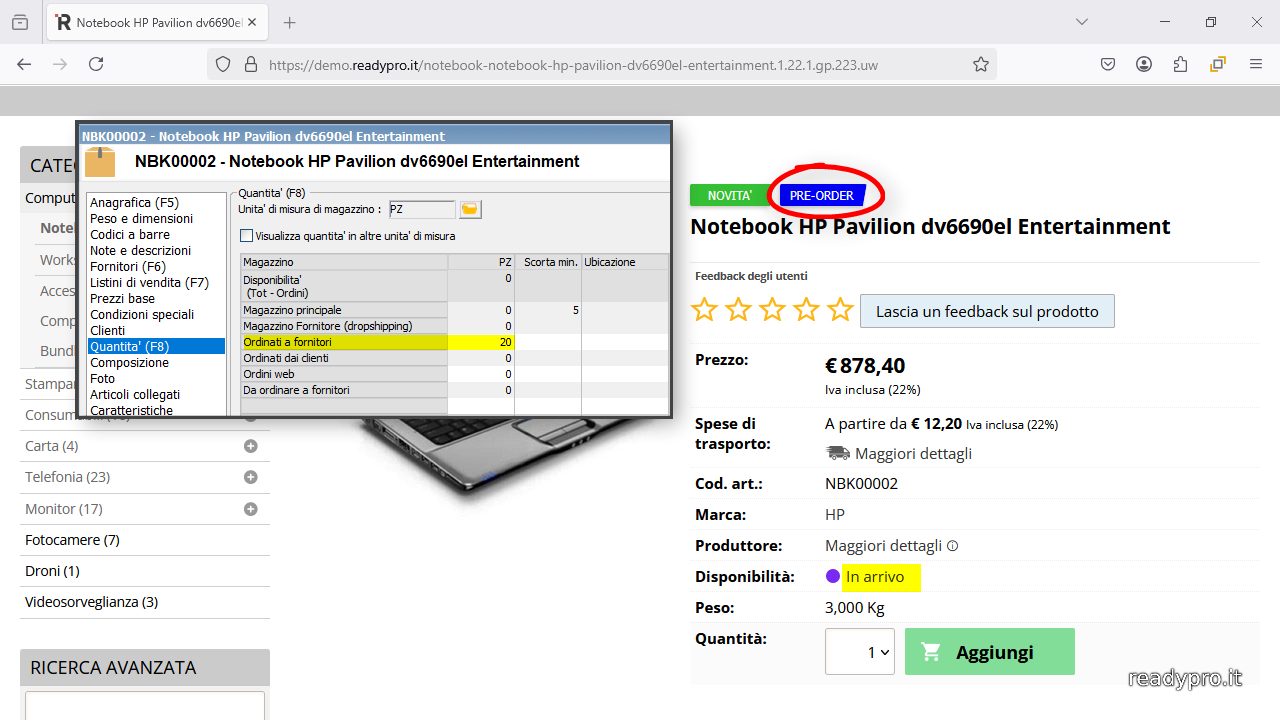Select the Magazzino principale row
The width and height of the screenshot is (1280, 720).
point(455,310)
